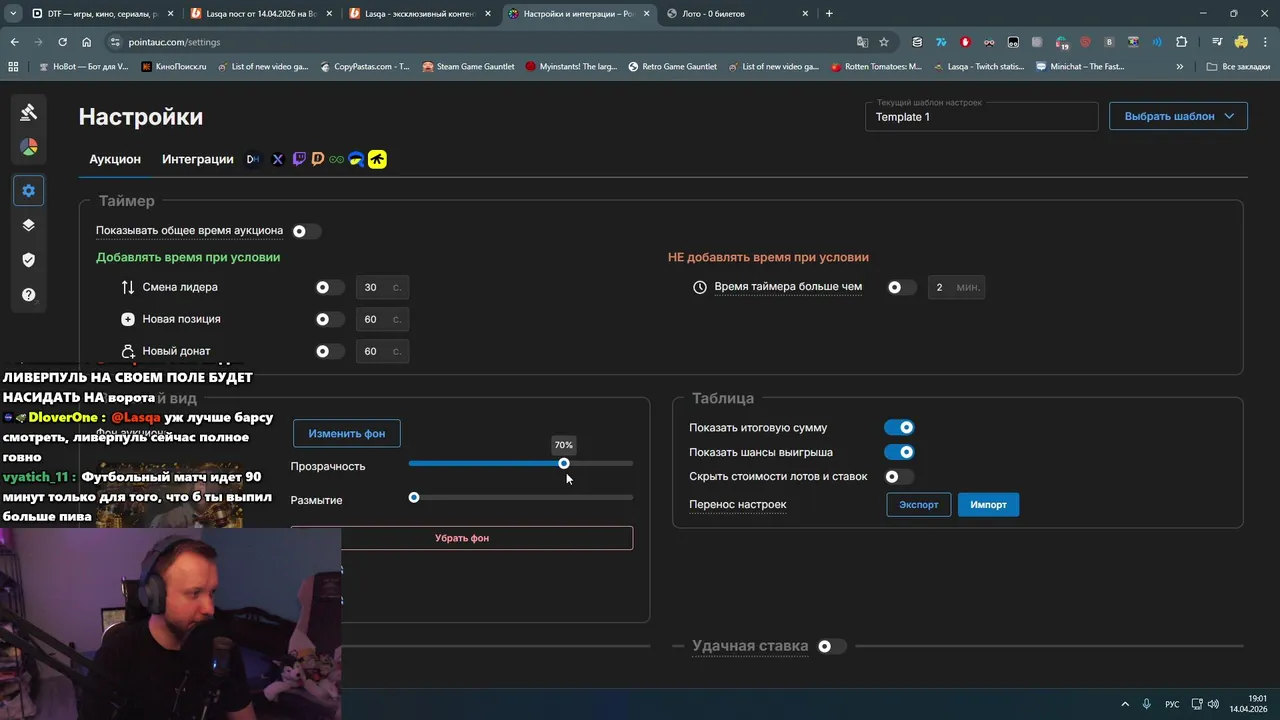Image resolution: width=1280 pixels, height=720 pixels.
Task: Enable the Новая позиция switch
Action: pyautogui.click(x=329, y=319)
